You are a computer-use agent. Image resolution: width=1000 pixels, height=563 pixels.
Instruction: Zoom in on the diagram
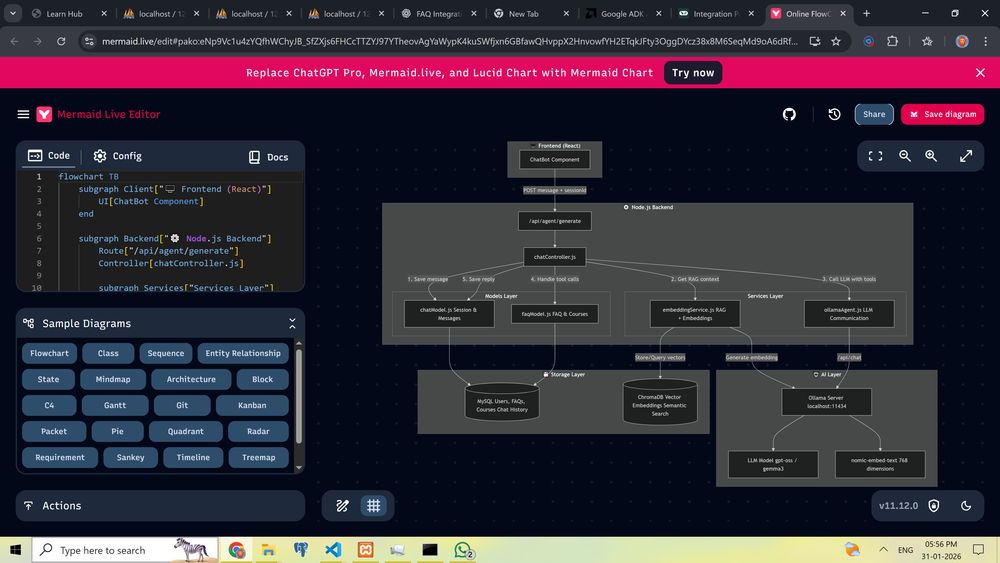(931, 156)
